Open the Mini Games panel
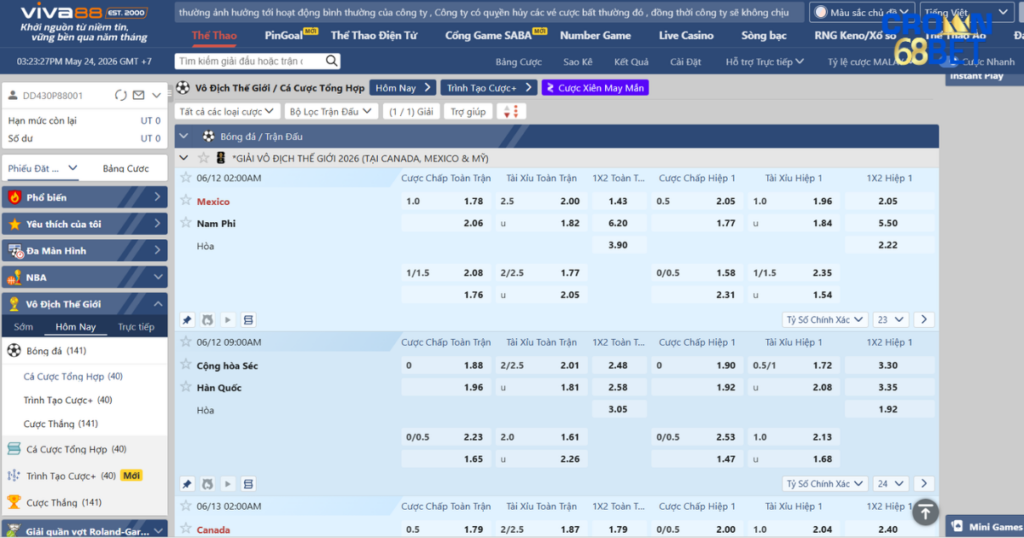 985,526
